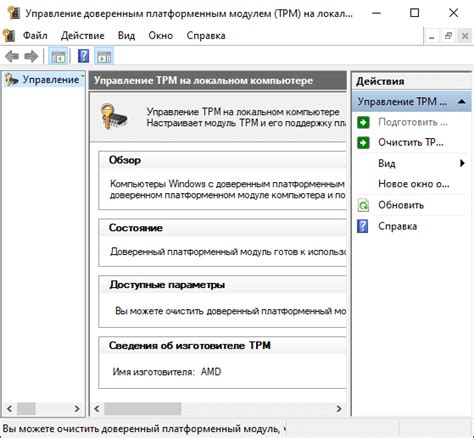
Task: Click the Back arrow toolbar icon
Action: click(x=12, y=56)
